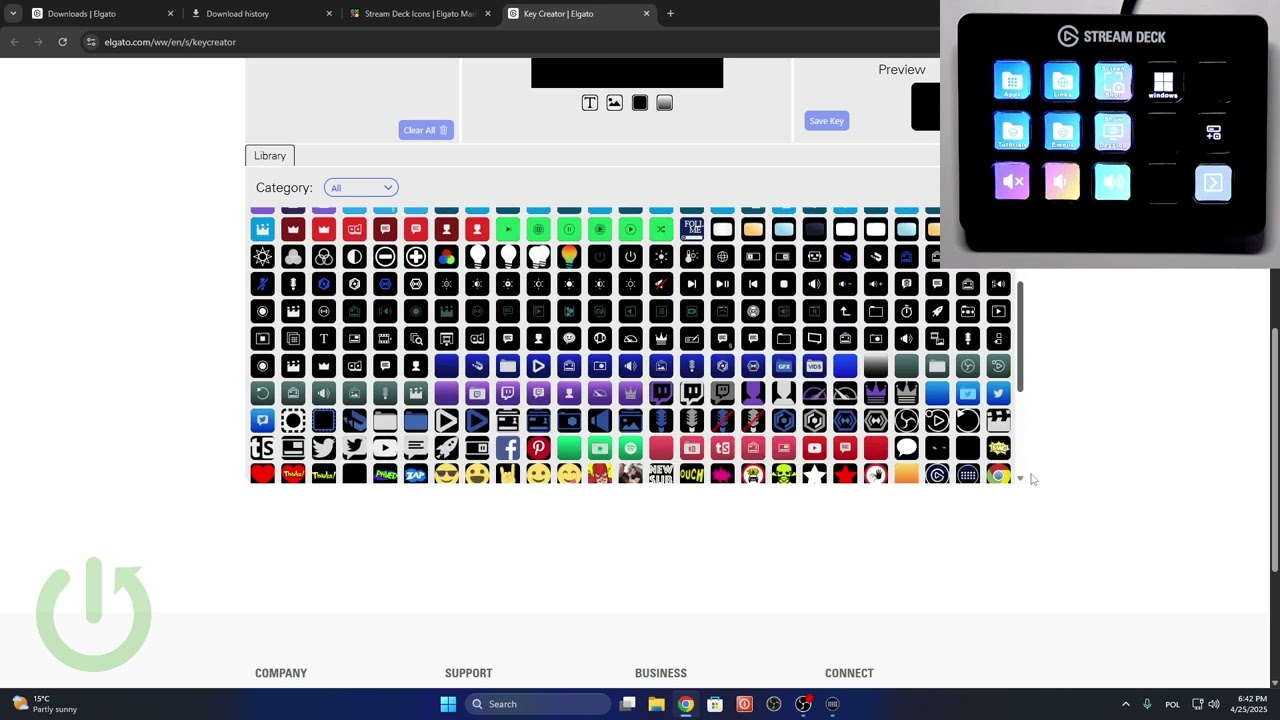The height and width of the screenshot is (720, 1280).
Task: Select the black-to-white gradient tile
Action: pos(875,366)
